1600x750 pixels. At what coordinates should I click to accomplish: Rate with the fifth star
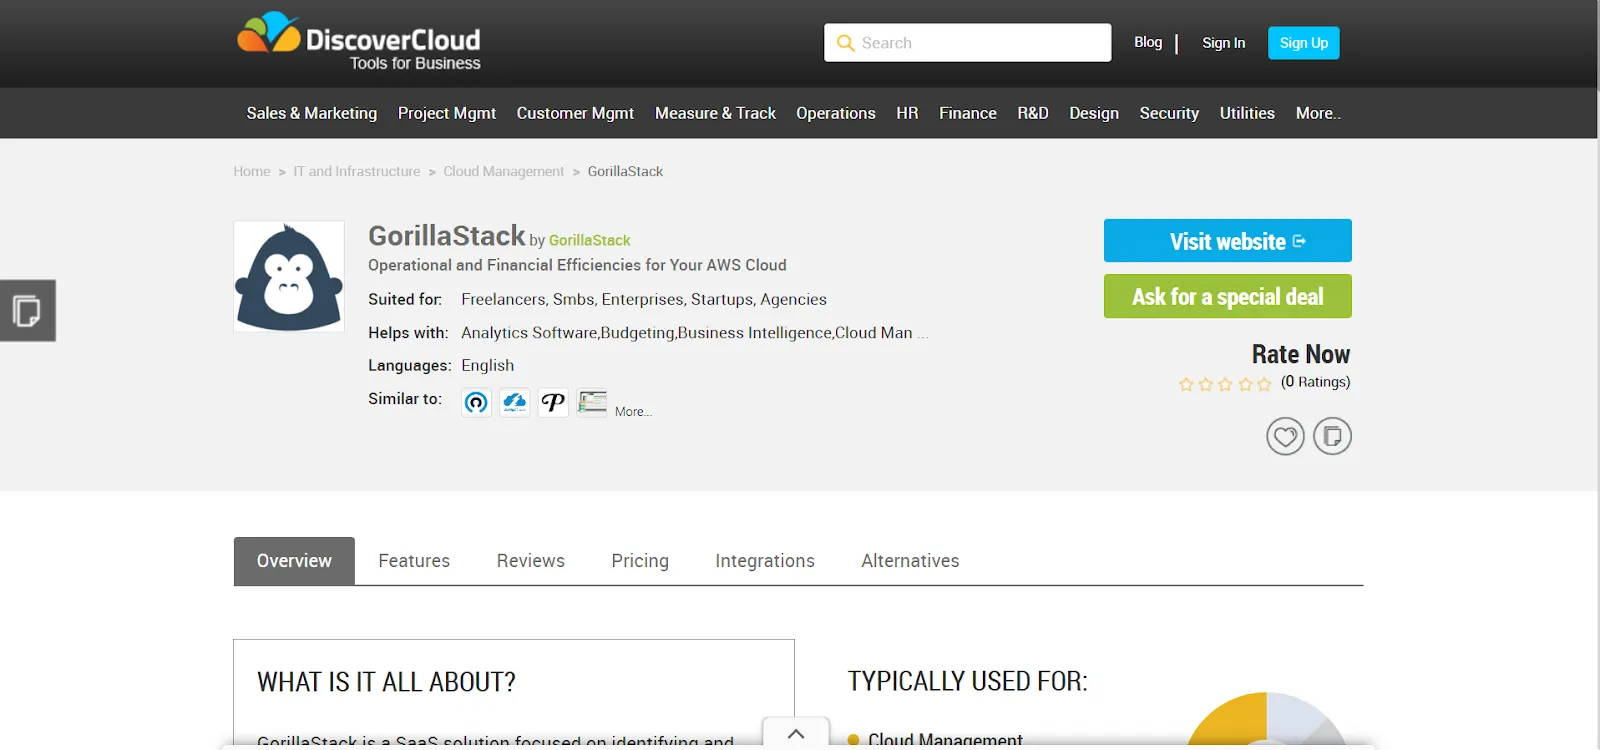(x=1264, y=384)
